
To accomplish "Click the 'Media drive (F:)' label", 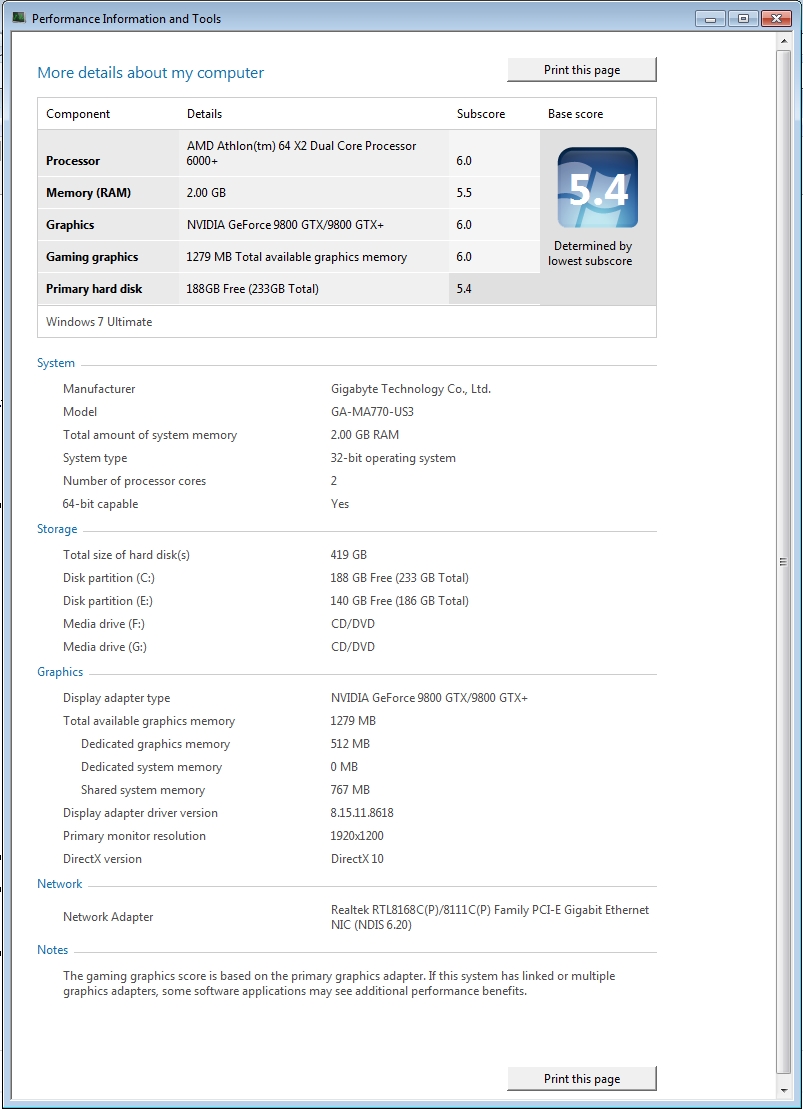I will pyautogui.click(x=104, y=624).
